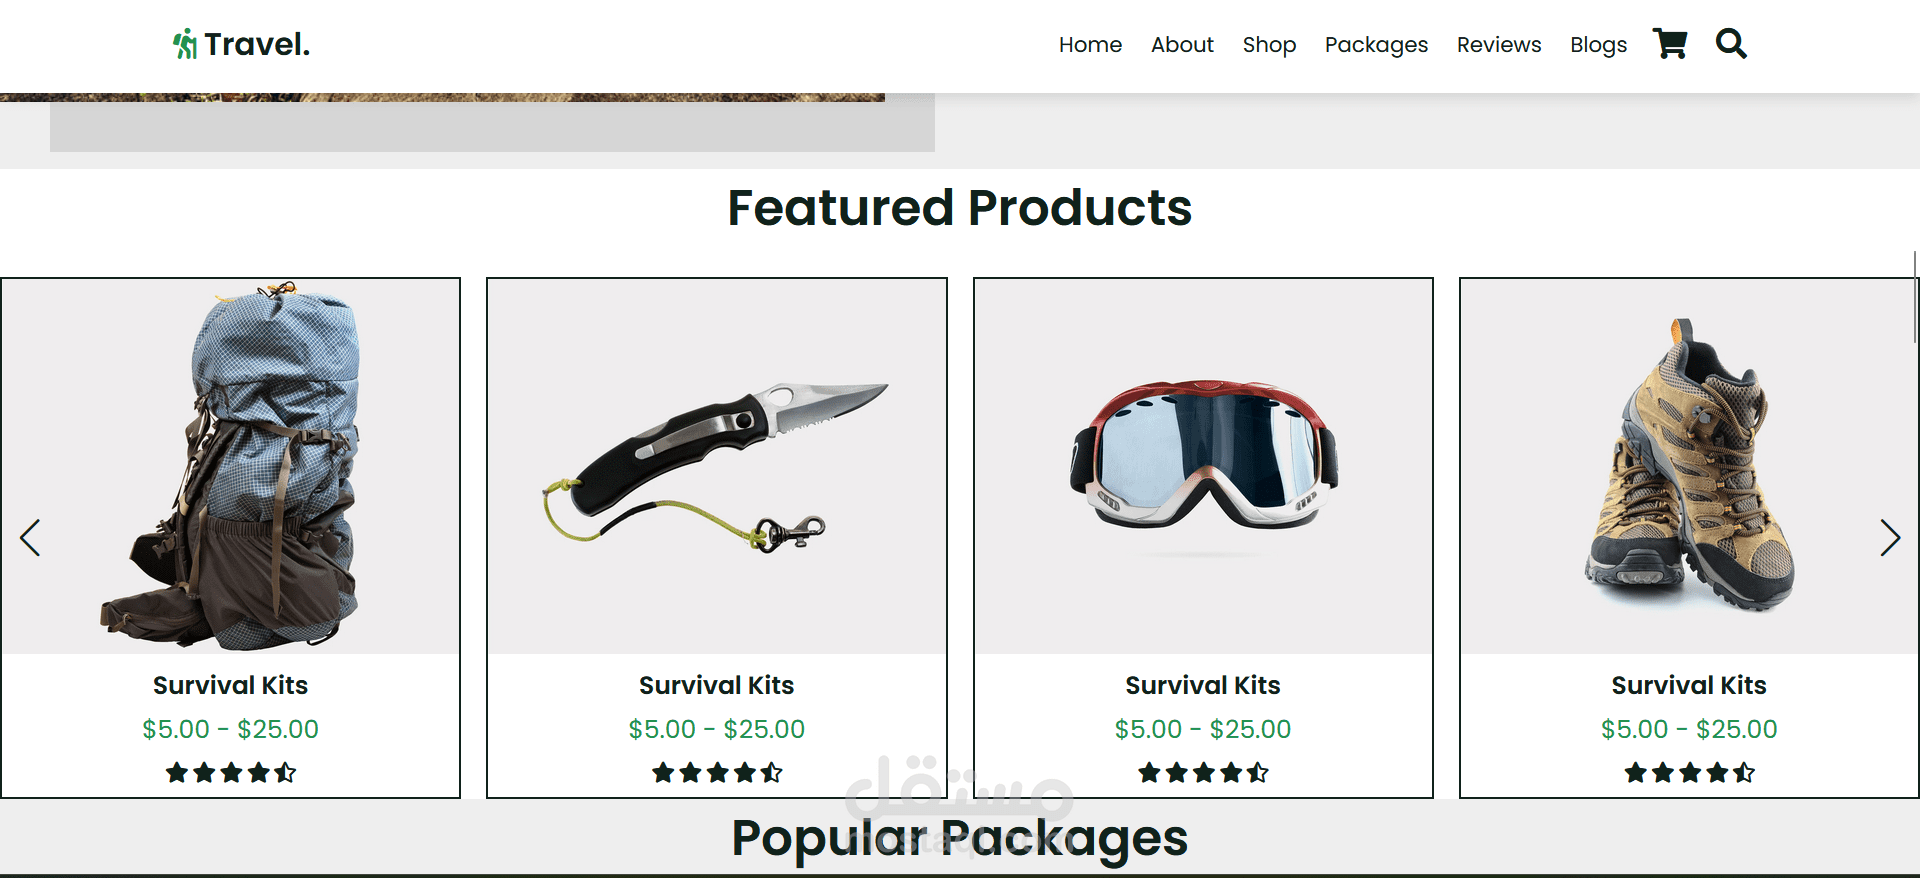Image resolution: width=1920 pixels, height=878 pixels.
Task: Show previous products with left arrow
Action: [x=30, y=538]
